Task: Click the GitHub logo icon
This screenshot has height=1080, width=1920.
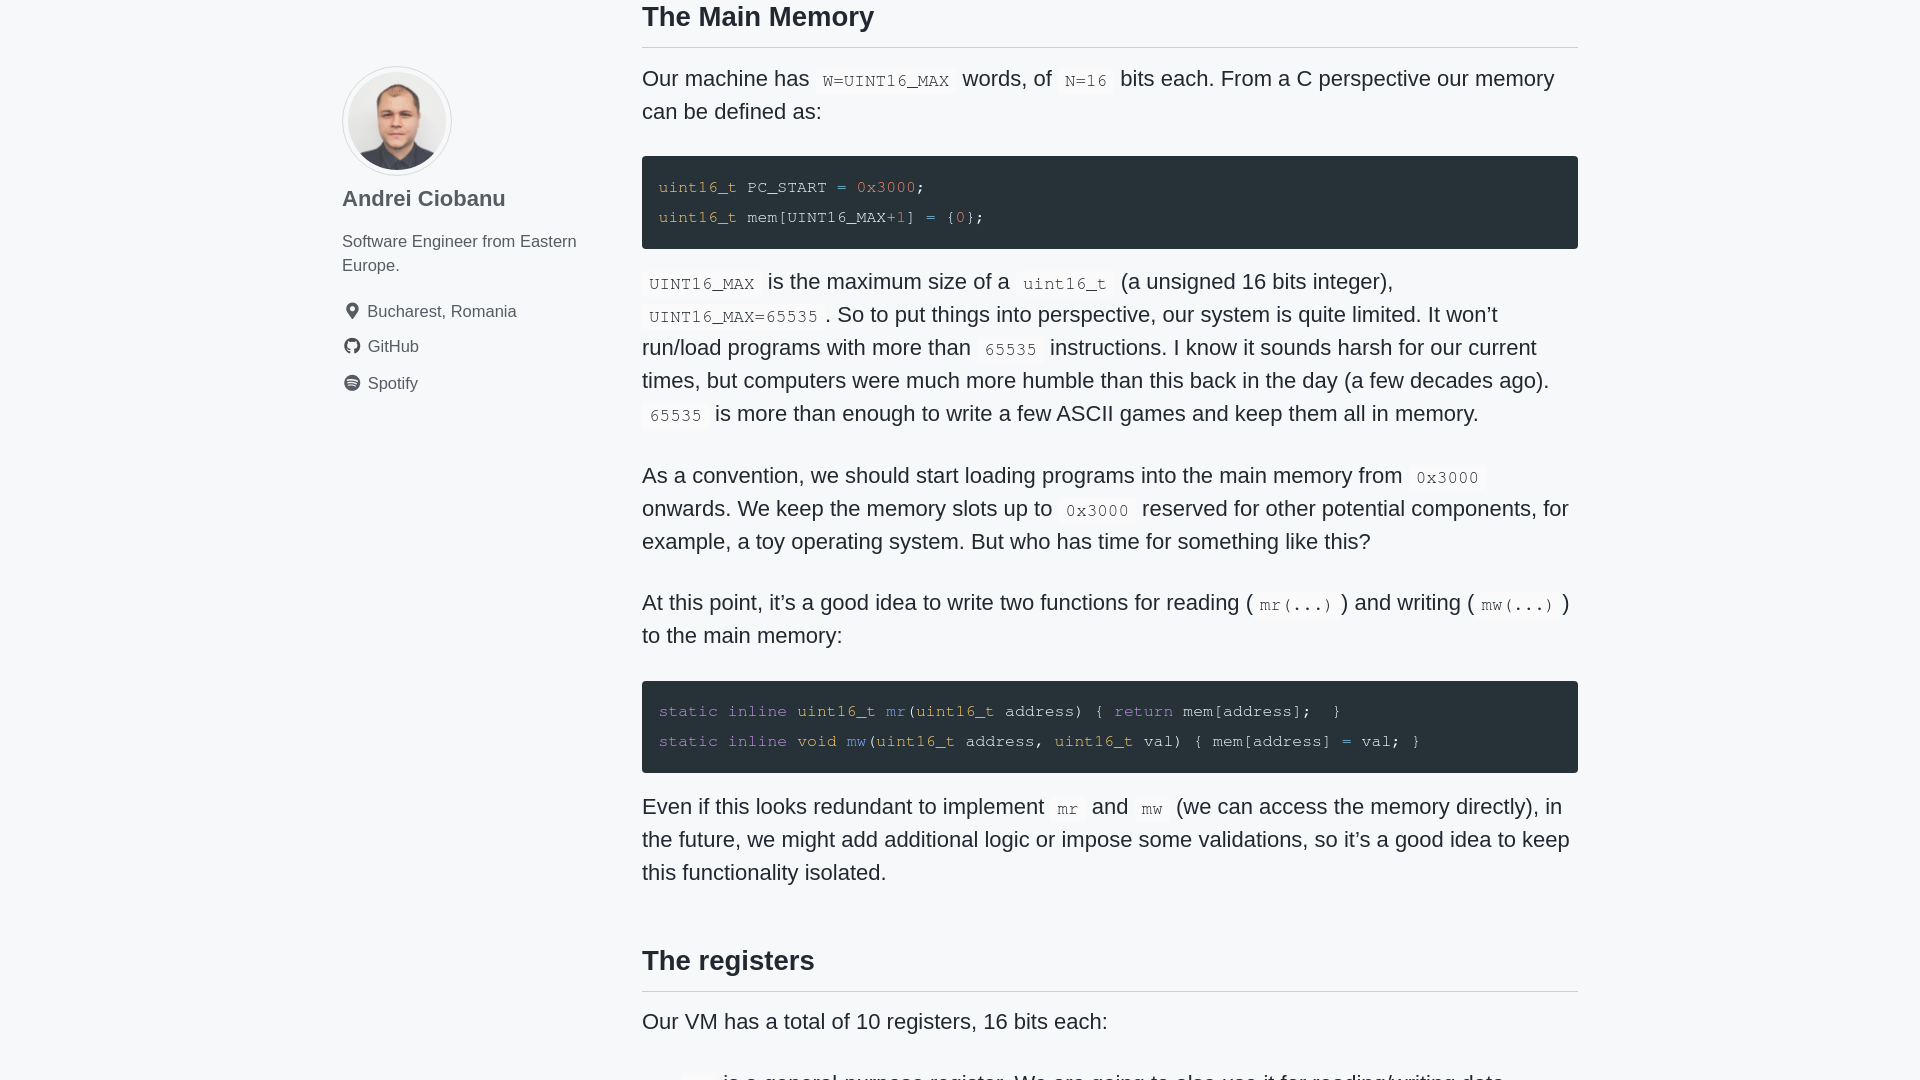Action: [352, 346]
